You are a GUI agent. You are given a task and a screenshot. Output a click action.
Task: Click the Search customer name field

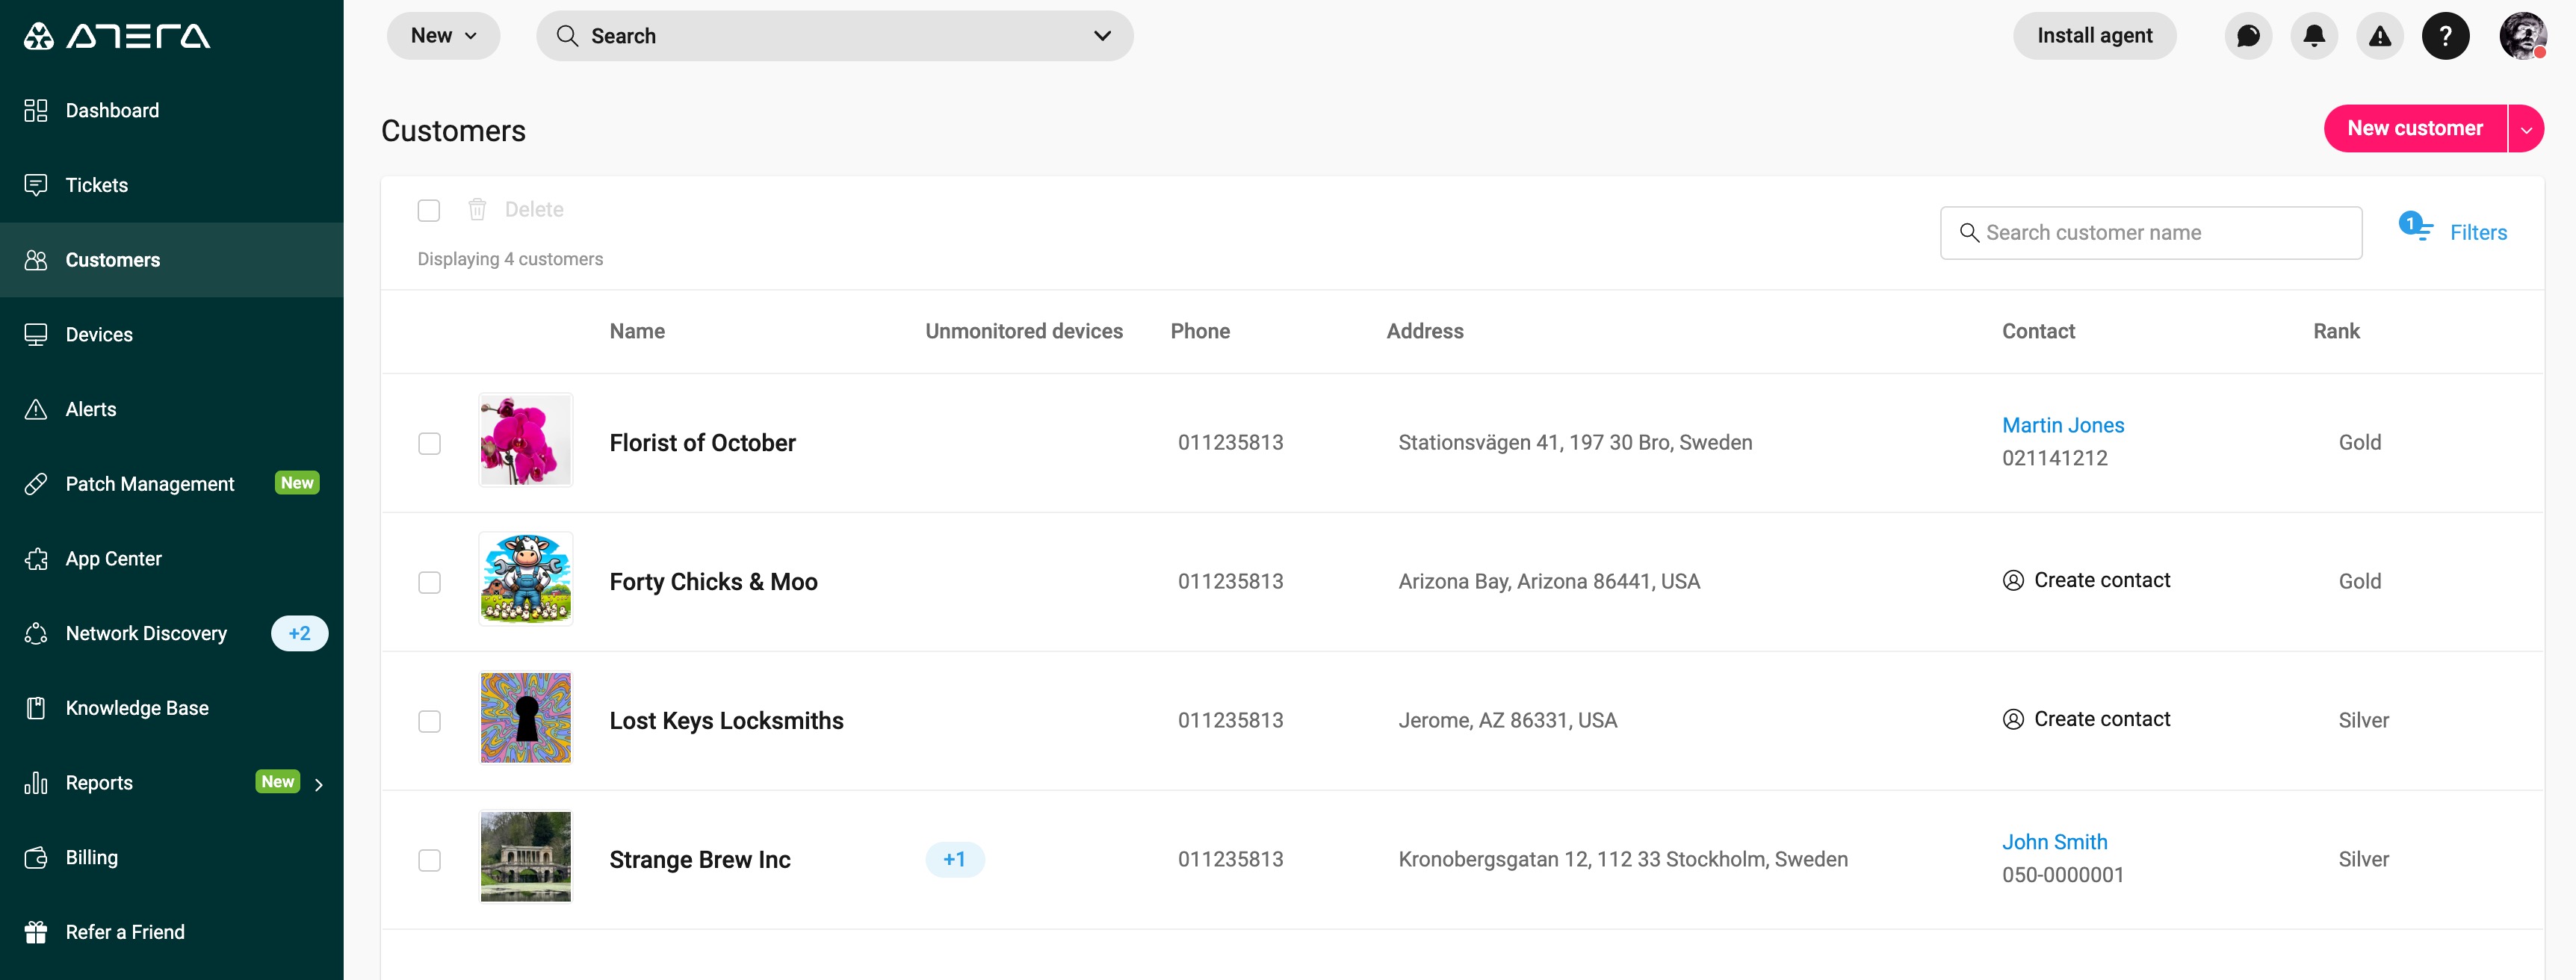click(2151, 233)
